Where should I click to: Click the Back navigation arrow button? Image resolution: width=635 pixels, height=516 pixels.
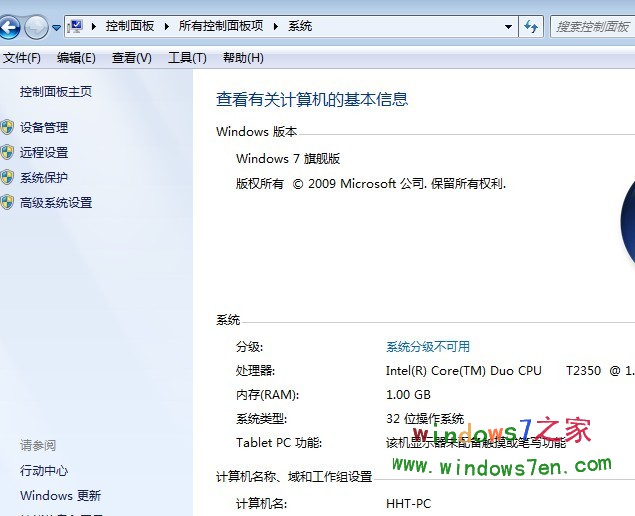pyautogui.click(x=9, y=27)
